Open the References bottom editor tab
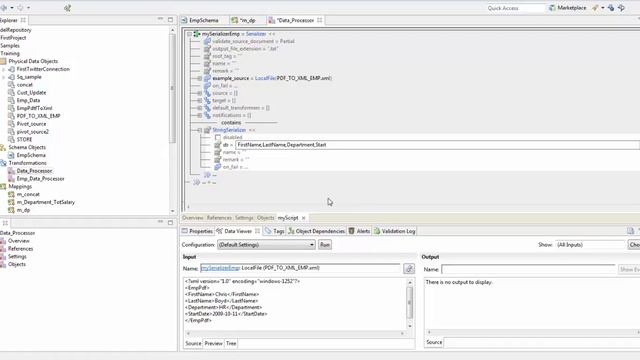This screenshot has width=640, height=360. [x=219, y=218]
